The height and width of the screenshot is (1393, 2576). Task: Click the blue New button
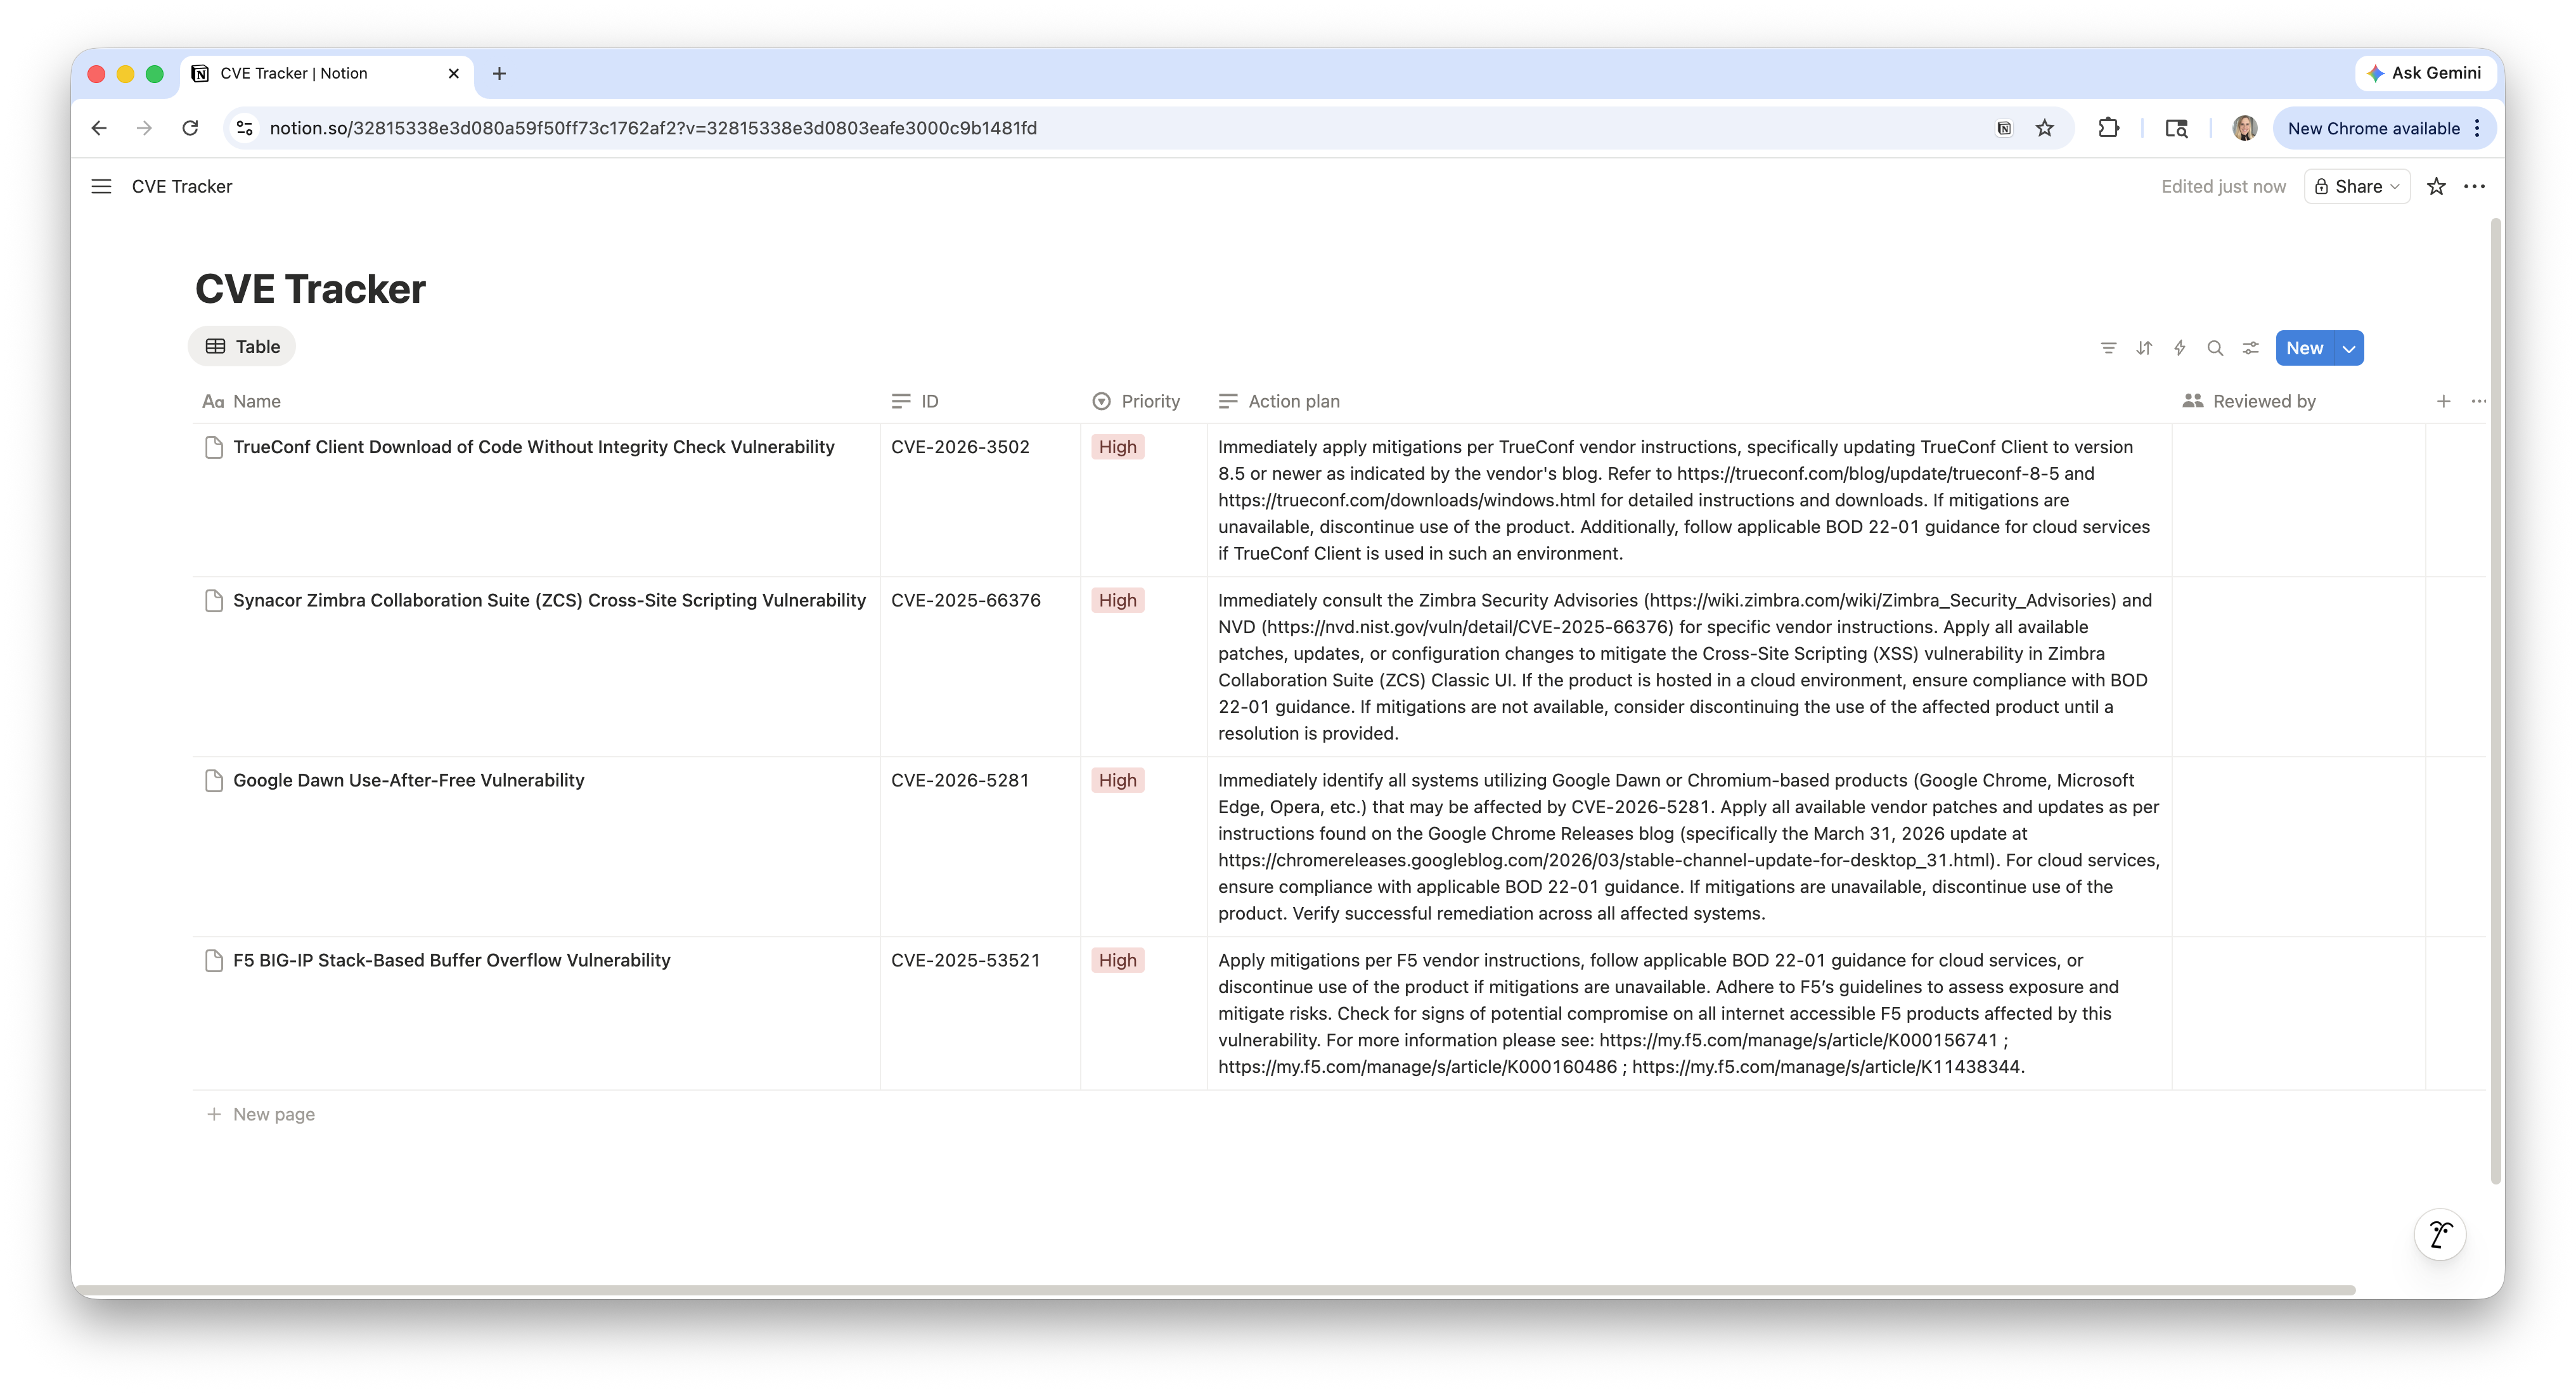2304,348
